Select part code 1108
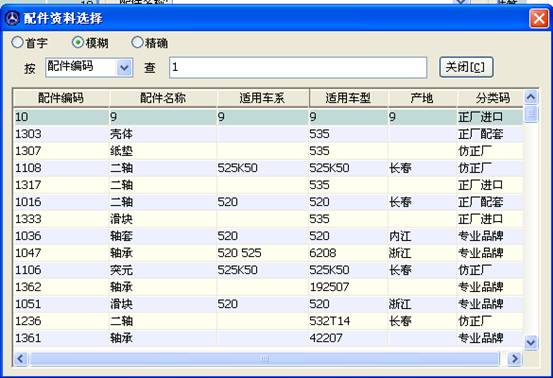The image size is (553, 378). click(28, 168)
